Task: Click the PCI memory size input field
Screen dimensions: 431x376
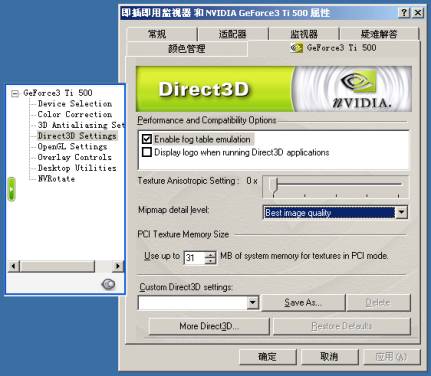Action: pyautogui.click(x=194, y=258)
